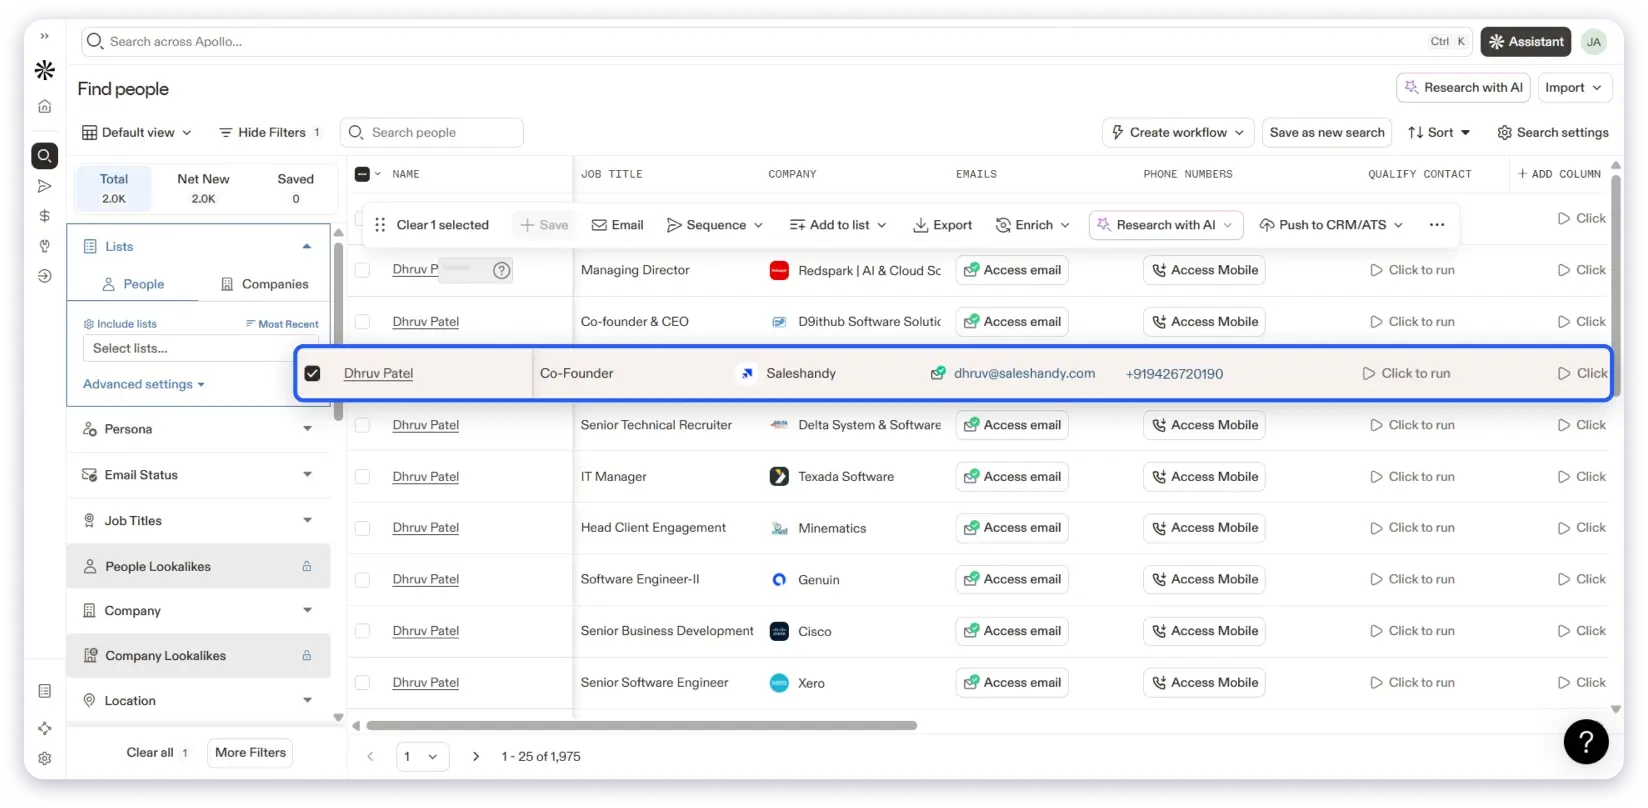The width and height of the screenshot is (1648, 808).
Task: Open the Sequences paper-plane sidebar icon
Action: [44, 186]
